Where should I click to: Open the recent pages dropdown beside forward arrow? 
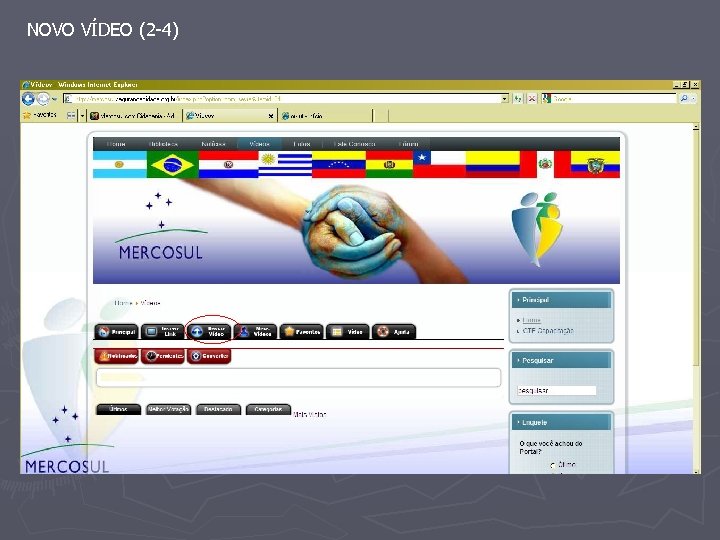click(x=54, y=99)
